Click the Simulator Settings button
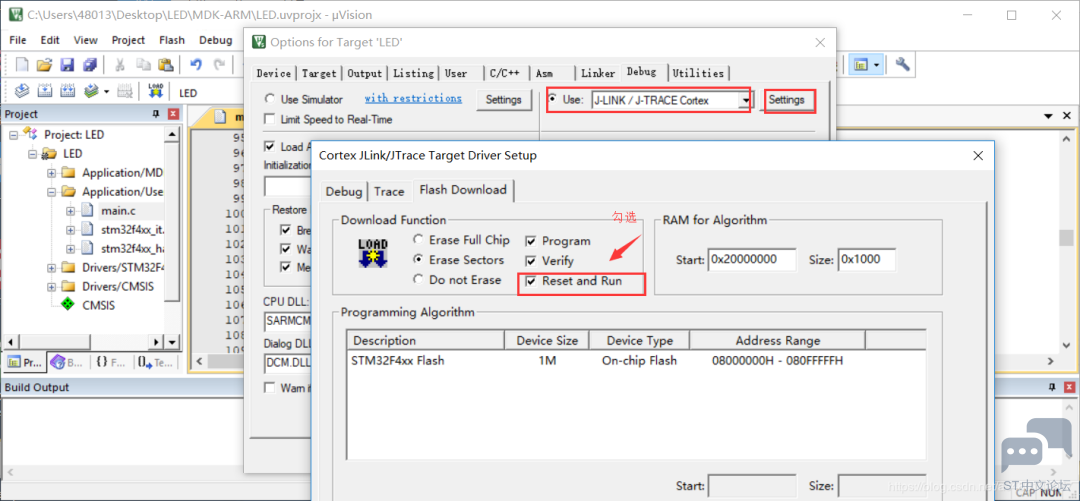Image resolution: width=1080 pixels, height=501 pixels. tap(503, 100)
